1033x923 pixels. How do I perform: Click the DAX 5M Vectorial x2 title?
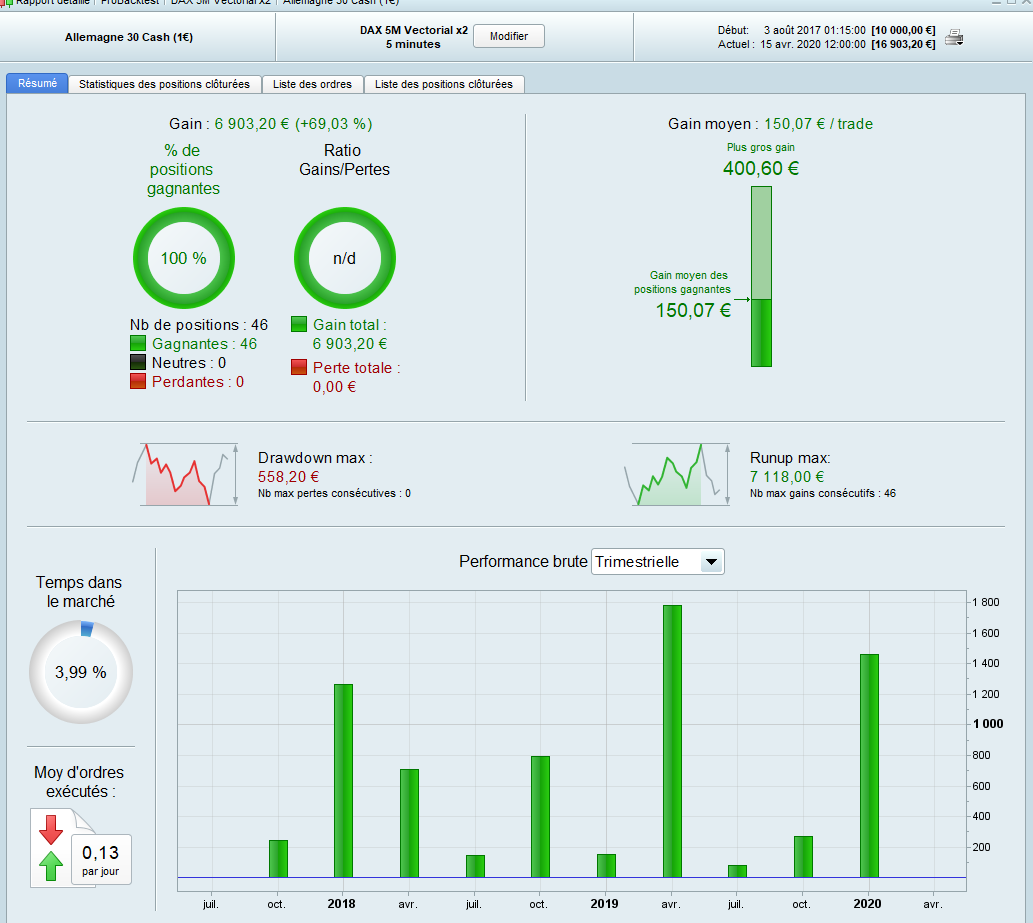(x=414, y=30)
